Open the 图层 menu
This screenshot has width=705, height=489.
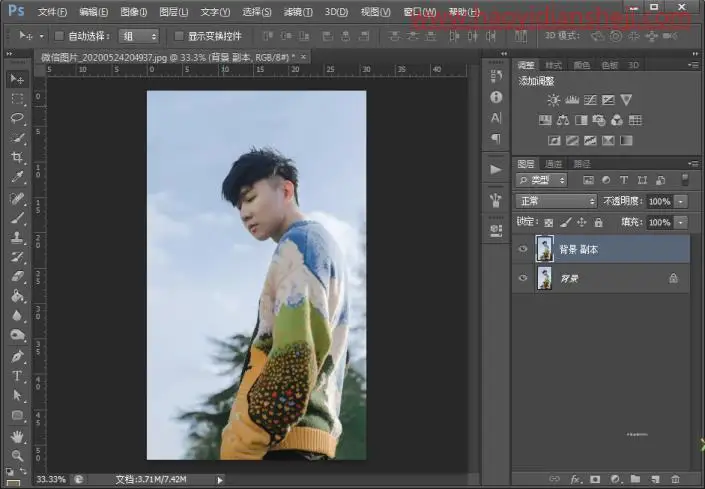coord(174,12)
